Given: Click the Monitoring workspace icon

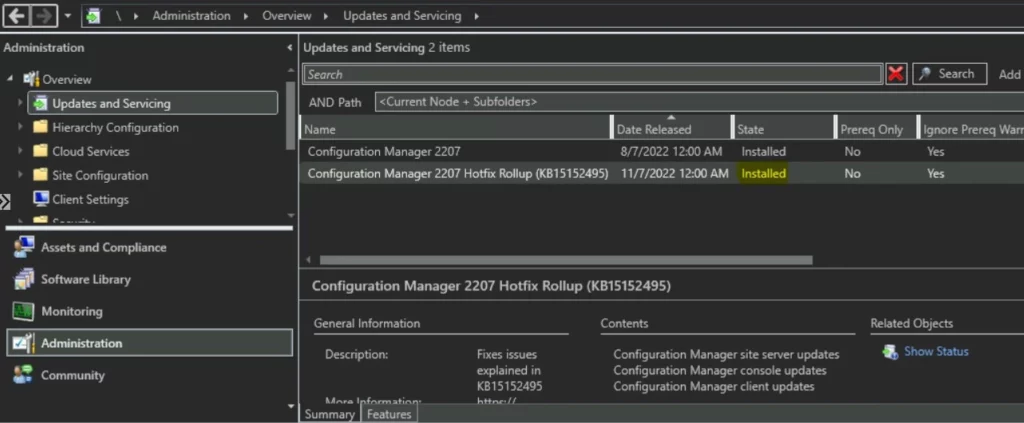Looking at the screenshot, I should click(x=24, y=311).
